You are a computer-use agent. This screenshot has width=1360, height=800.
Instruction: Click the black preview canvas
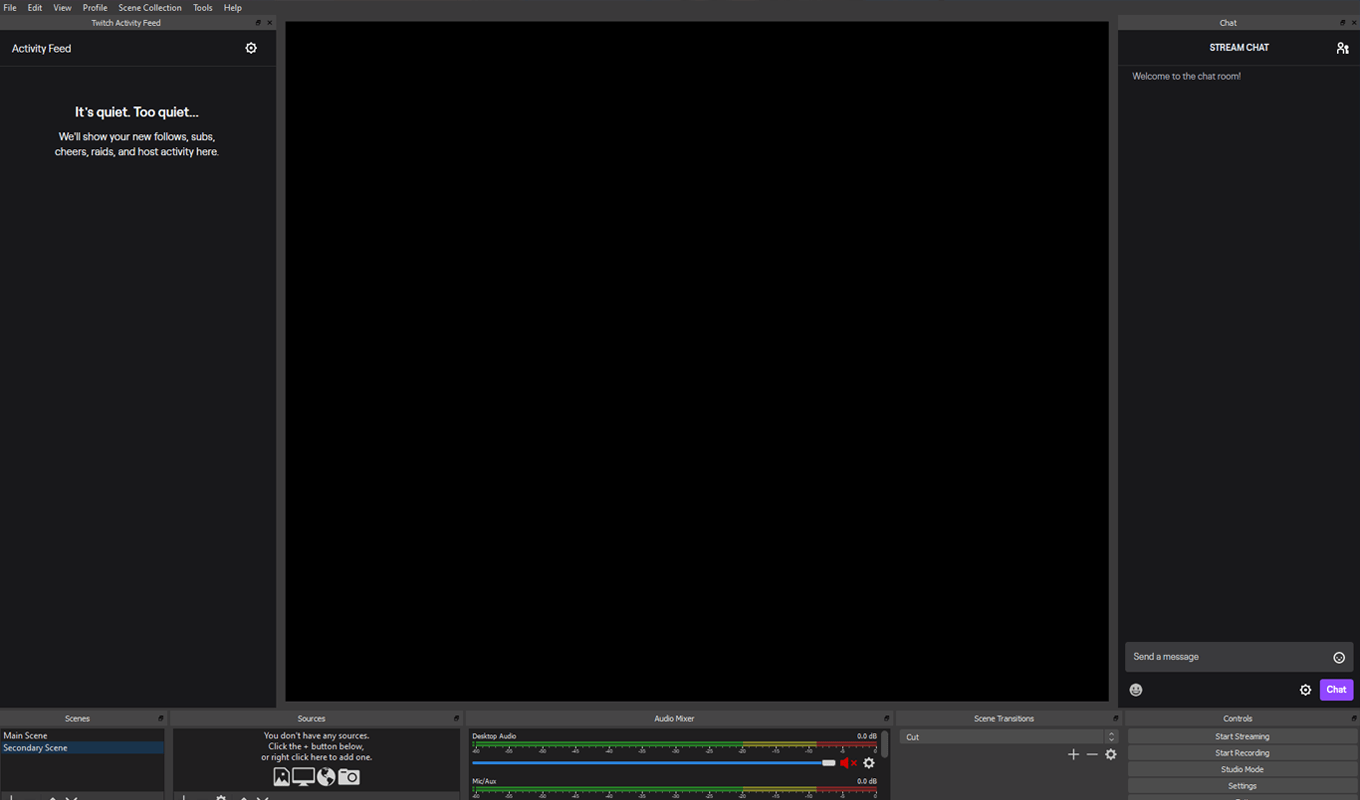[x=697, y=361]
